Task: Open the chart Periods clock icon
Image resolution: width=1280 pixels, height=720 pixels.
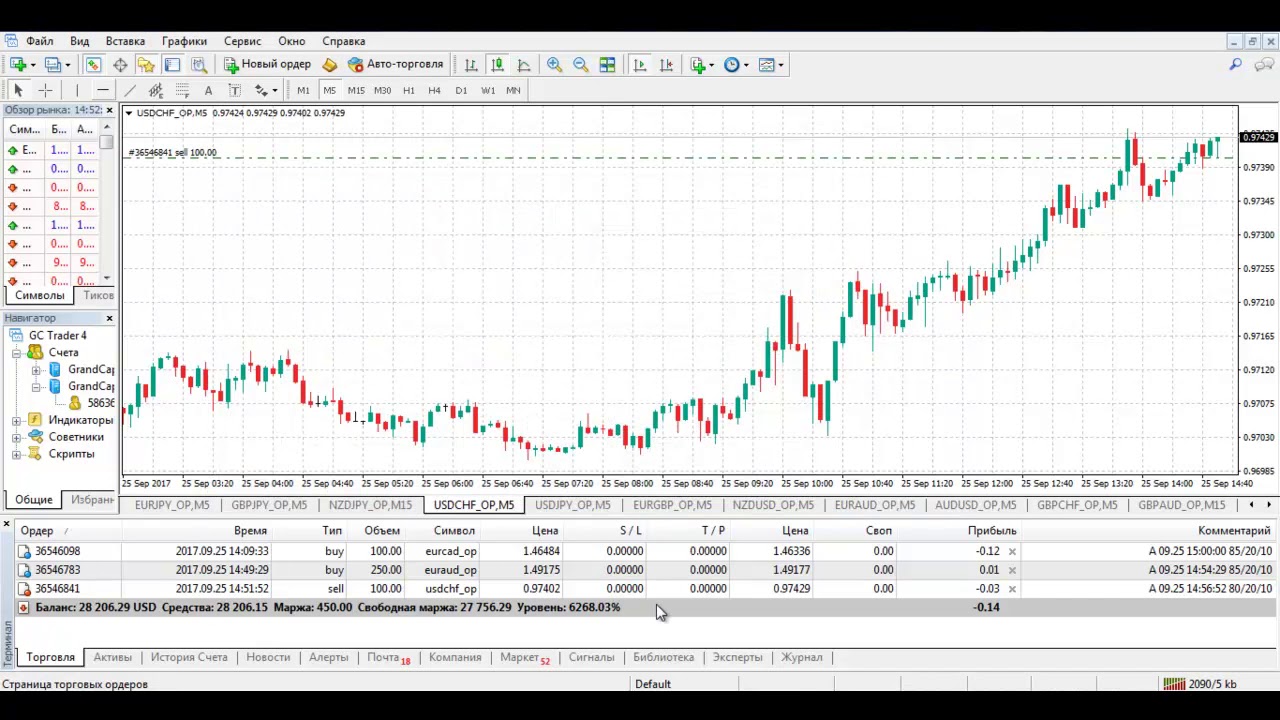Action: point(732,64)
